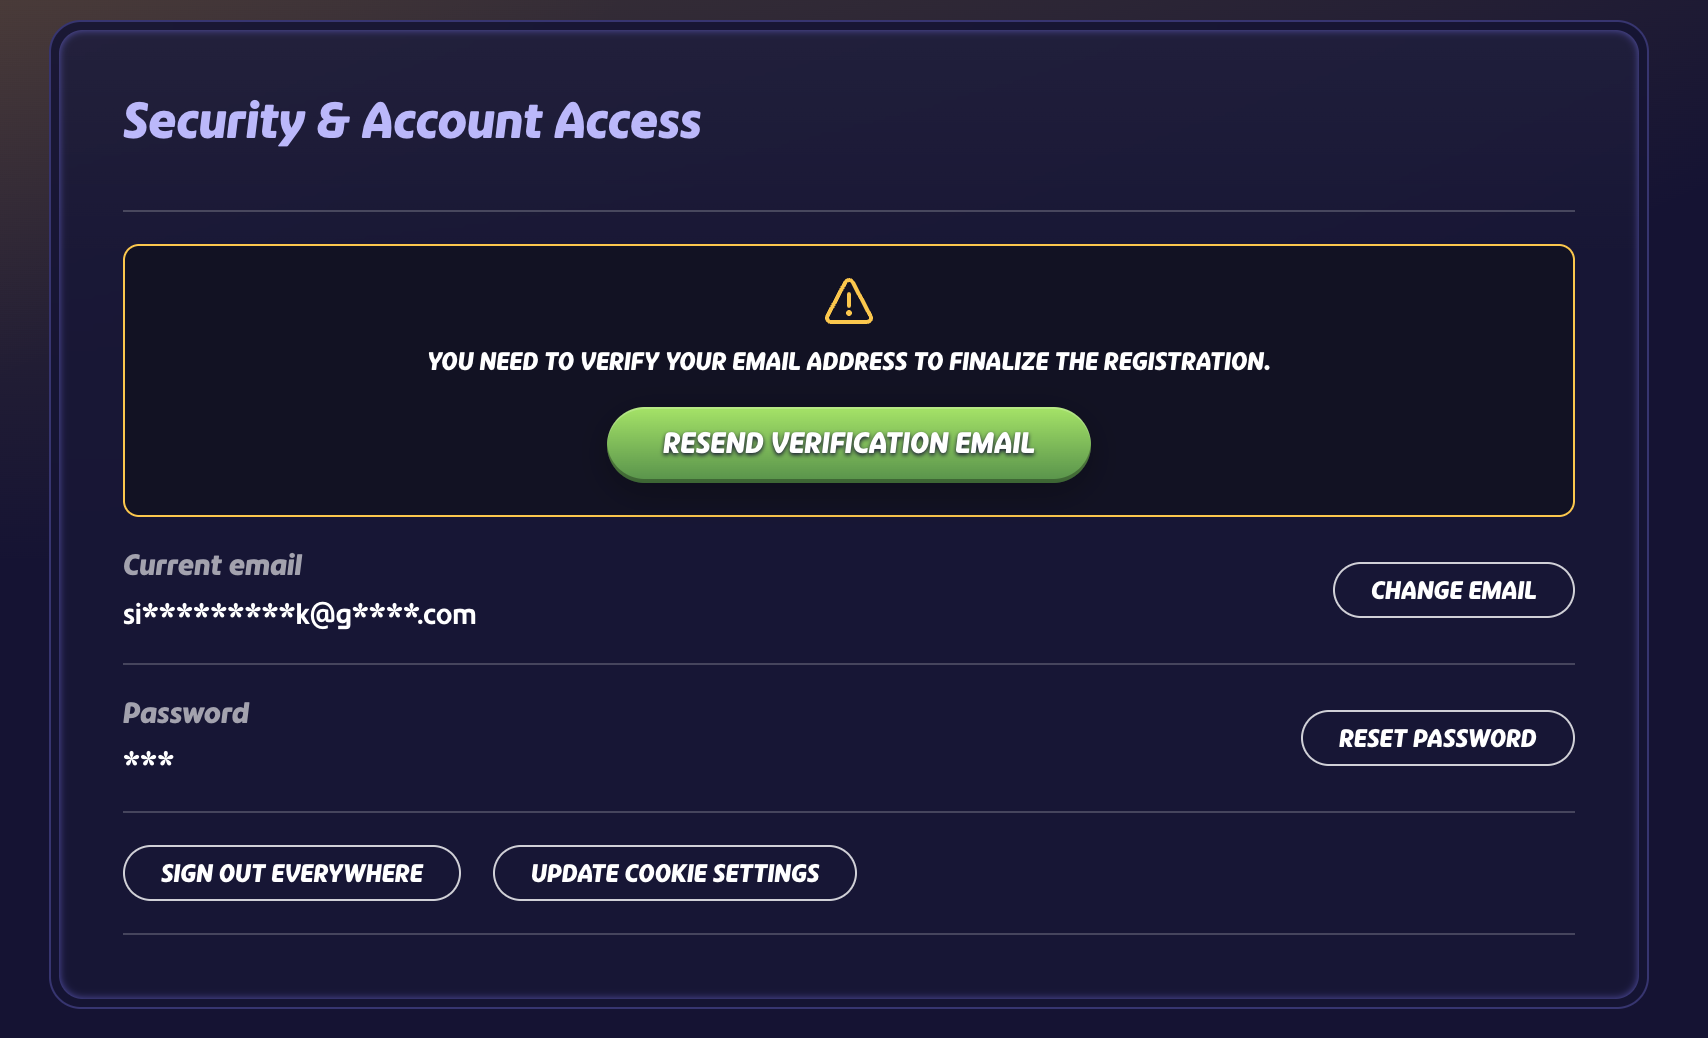Open the Change Email dialog
The height and width of the screenshot is (1038, 1708).
1453,590
